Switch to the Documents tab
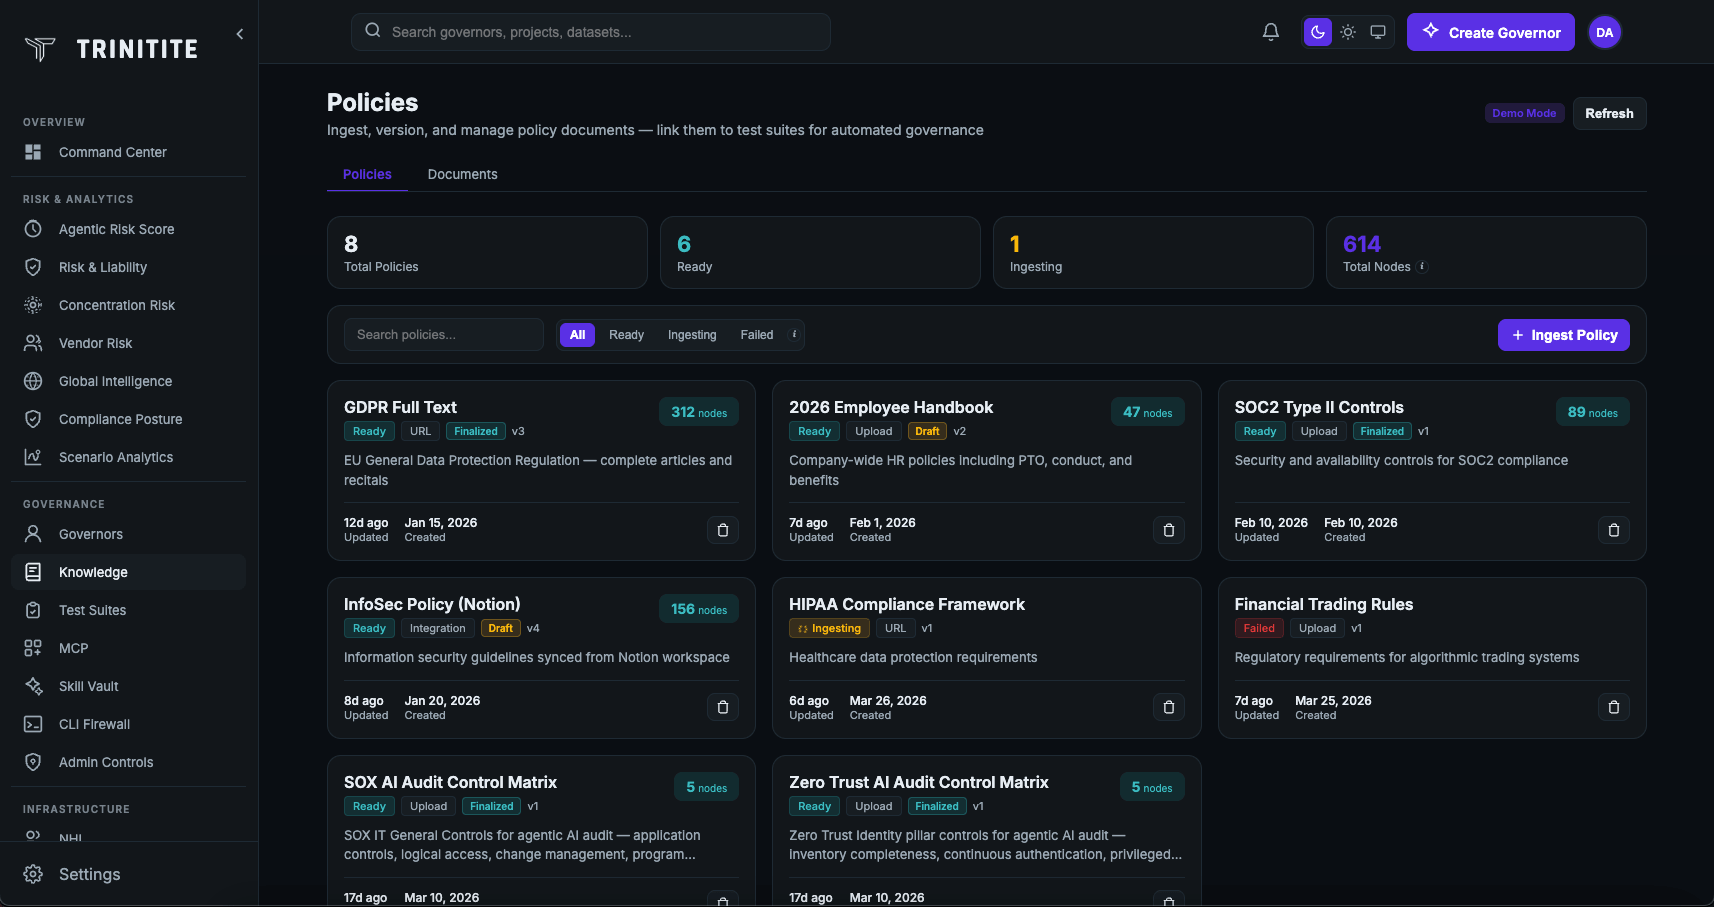Screen dimensions: 1714x907 click(462, 174)
